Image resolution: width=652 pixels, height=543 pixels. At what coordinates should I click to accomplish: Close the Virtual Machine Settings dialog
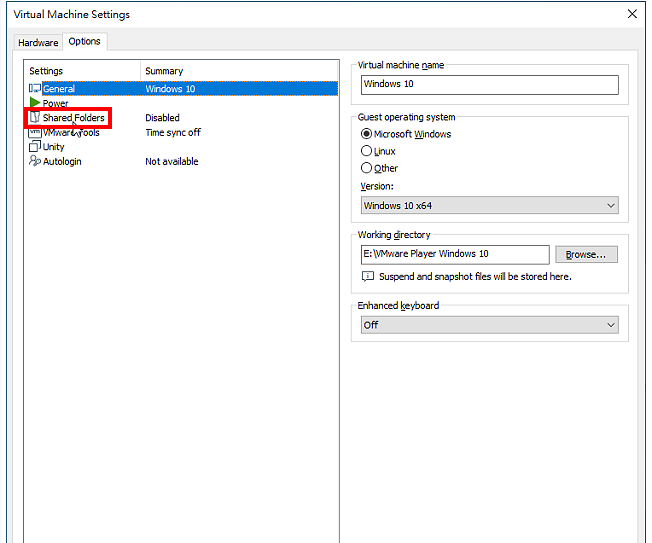pyautogui.click(x=632, y=14)
